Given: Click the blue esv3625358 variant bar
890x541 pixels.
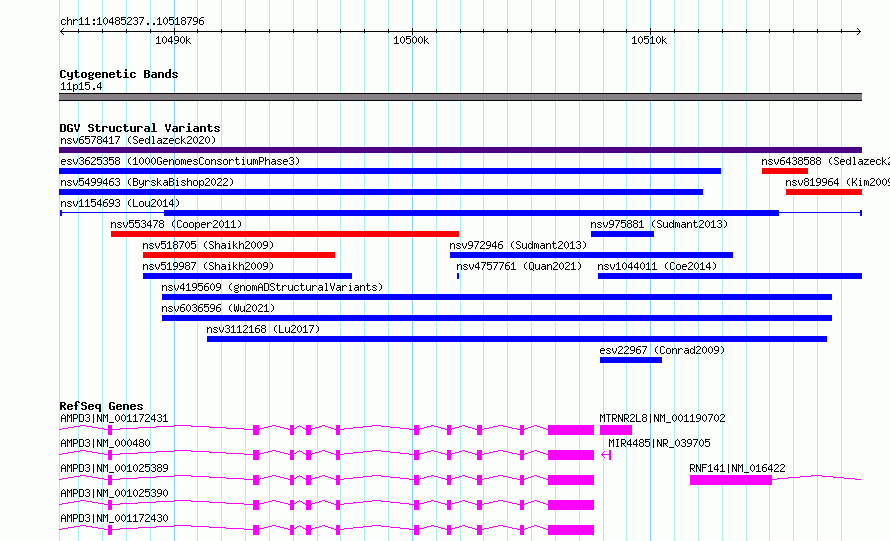Looking at the screenshot, I should (x=390, y=171).
